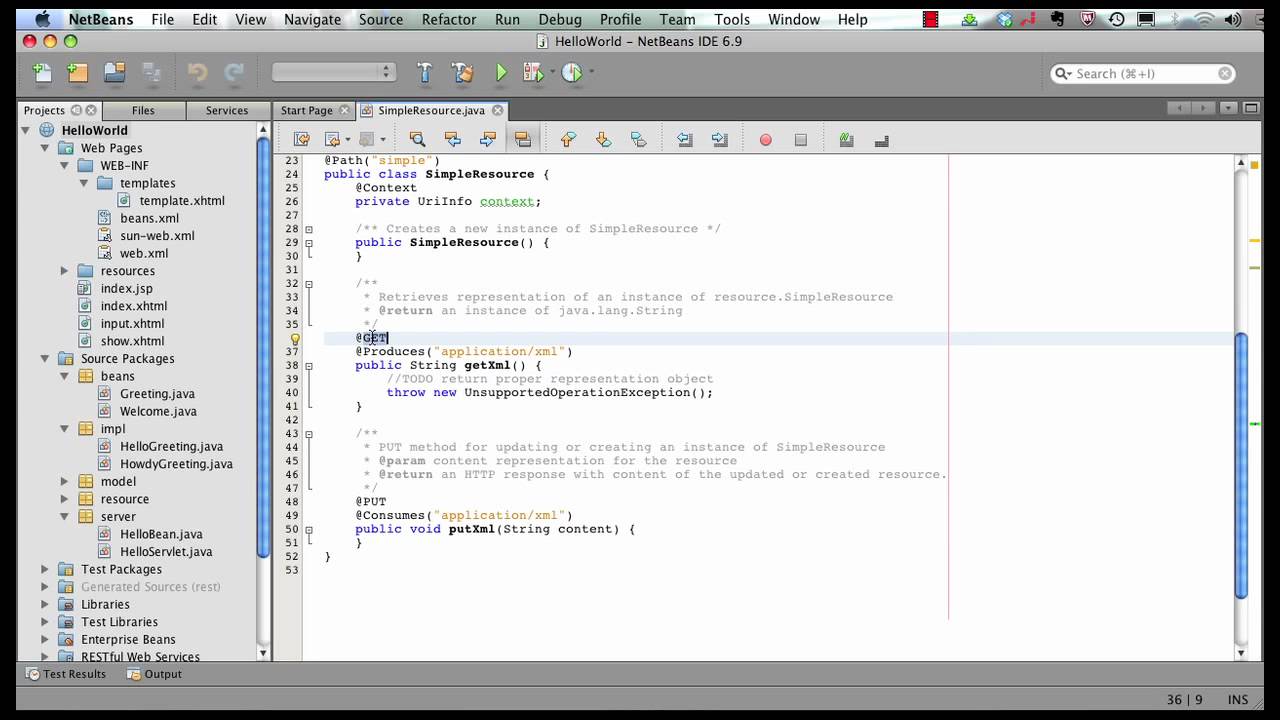The image size is (1280, 720).
Task: Toggle code fold at line 28
Action: (x=309, y=229)
